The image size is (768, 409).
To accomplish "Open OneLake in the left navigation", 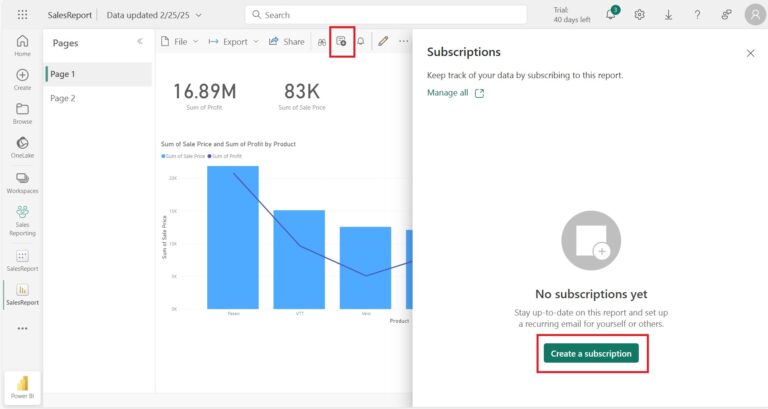I will [23, 147].
